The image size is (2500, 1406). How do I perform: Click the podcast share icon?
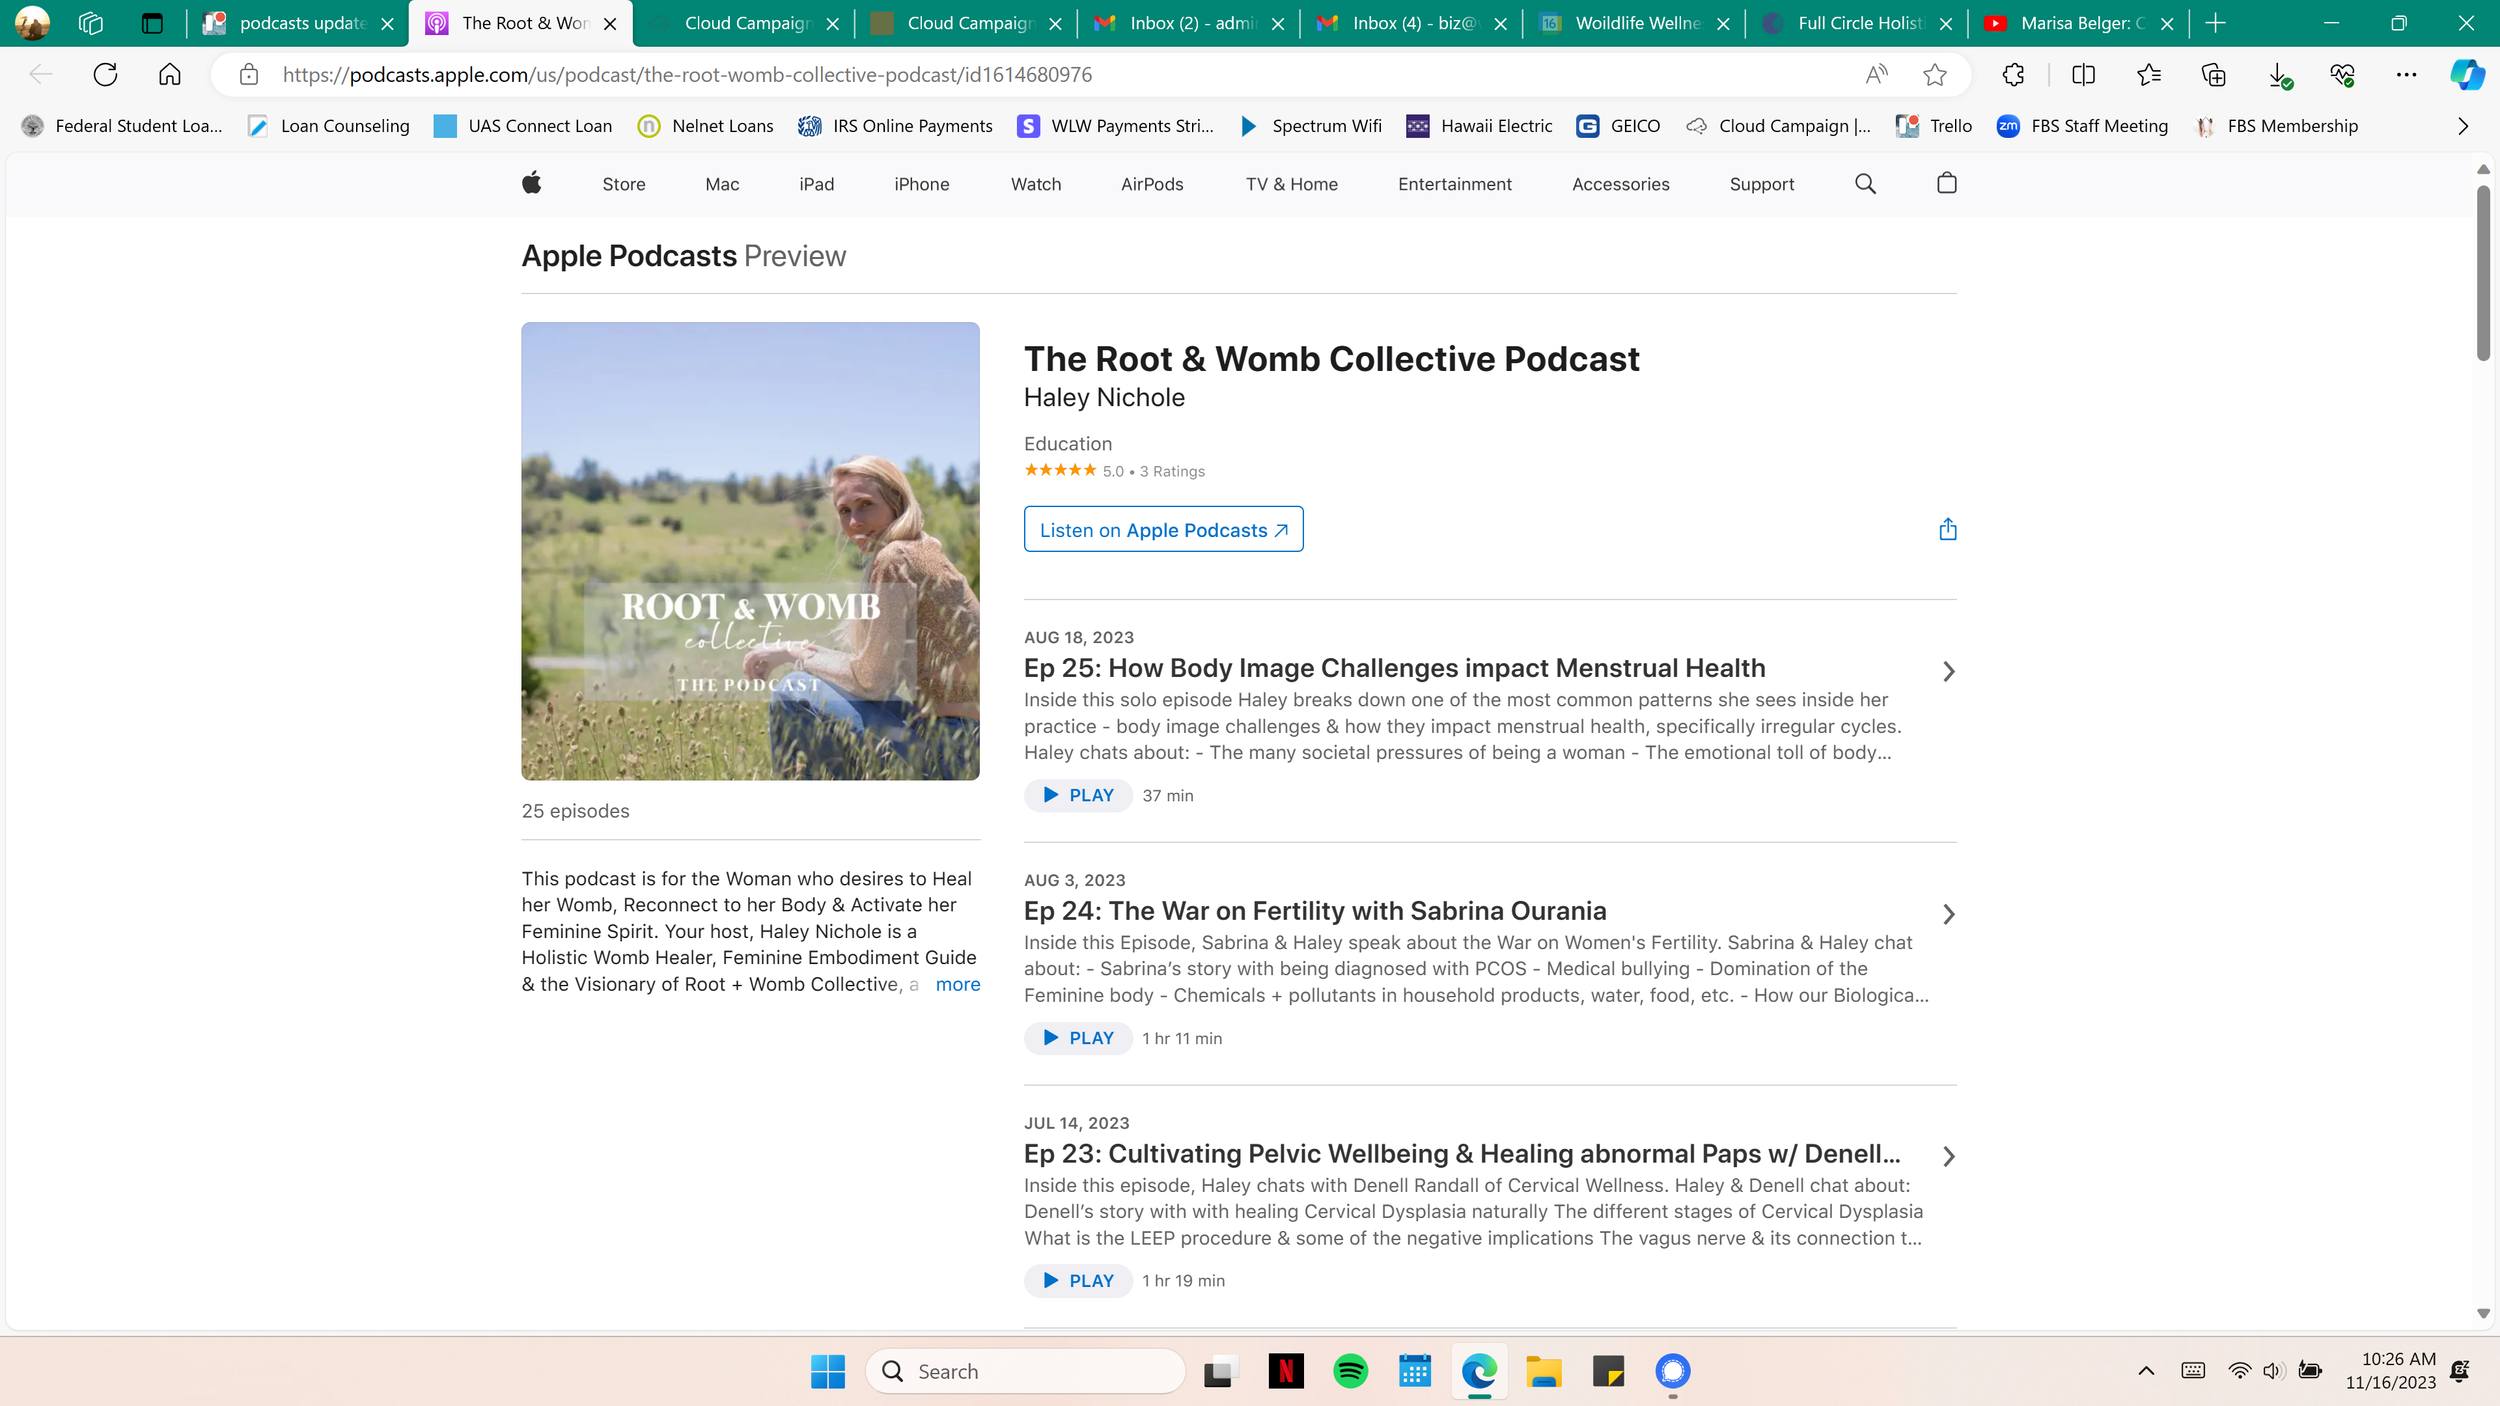tap(1947, 529)
